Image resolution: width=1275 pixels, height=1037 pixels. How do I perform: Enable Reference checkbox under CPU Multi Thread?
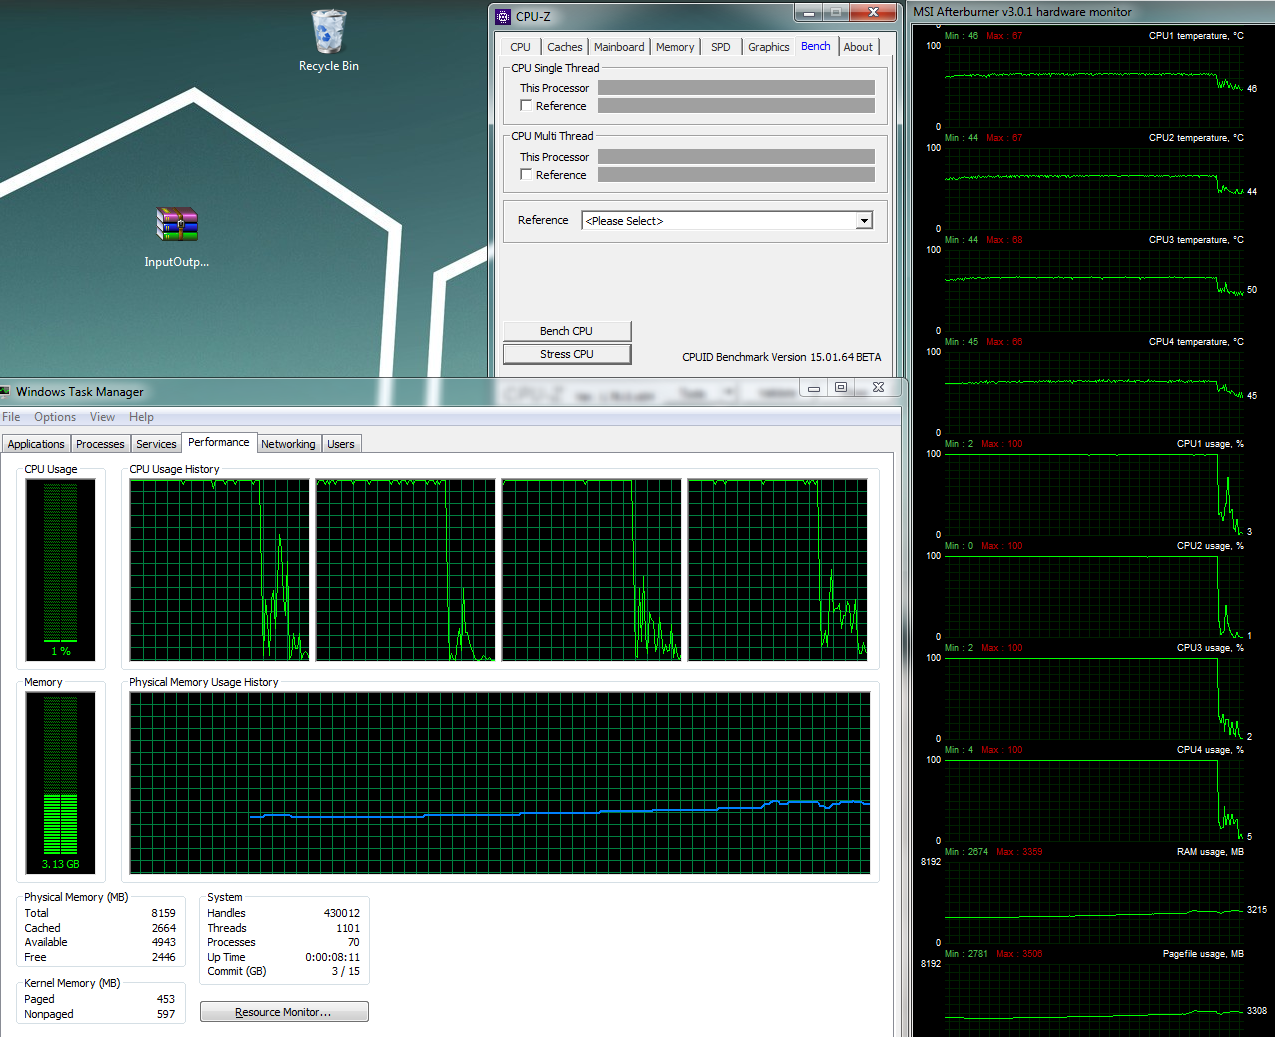click(526, 175)
